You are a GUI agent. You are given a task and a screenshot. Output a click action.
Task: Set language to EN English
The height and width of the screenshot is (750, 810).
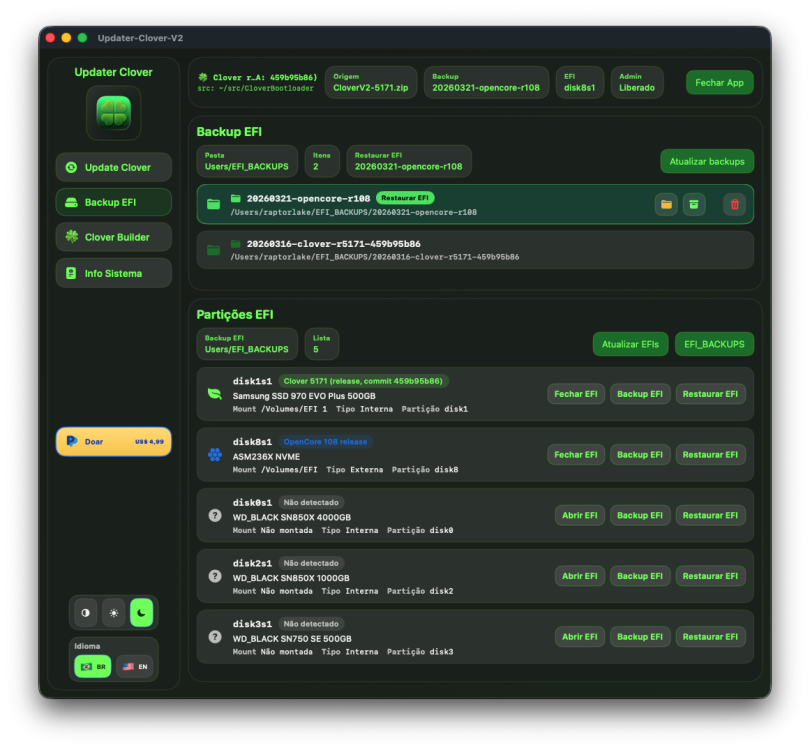tap(135, 666)
